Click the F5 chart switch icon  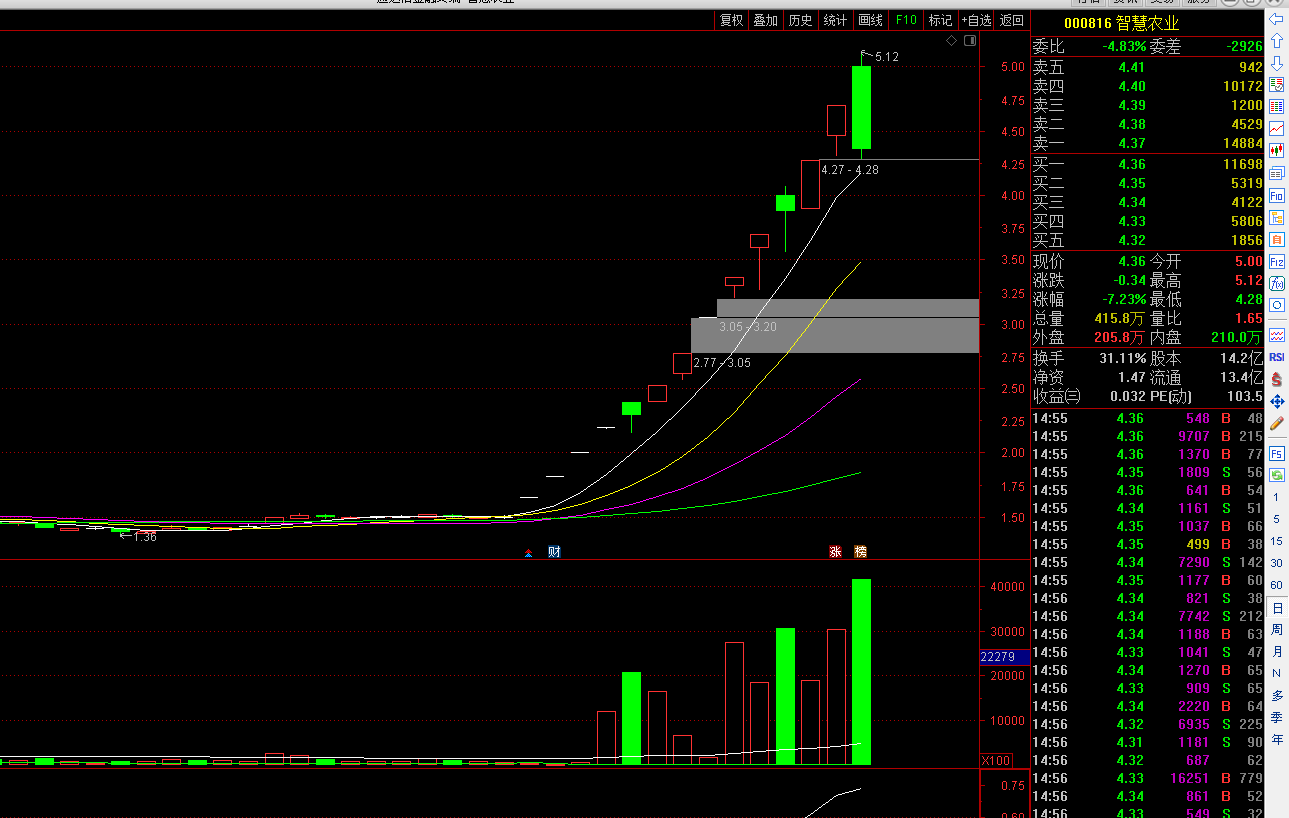coord(1276,453)
